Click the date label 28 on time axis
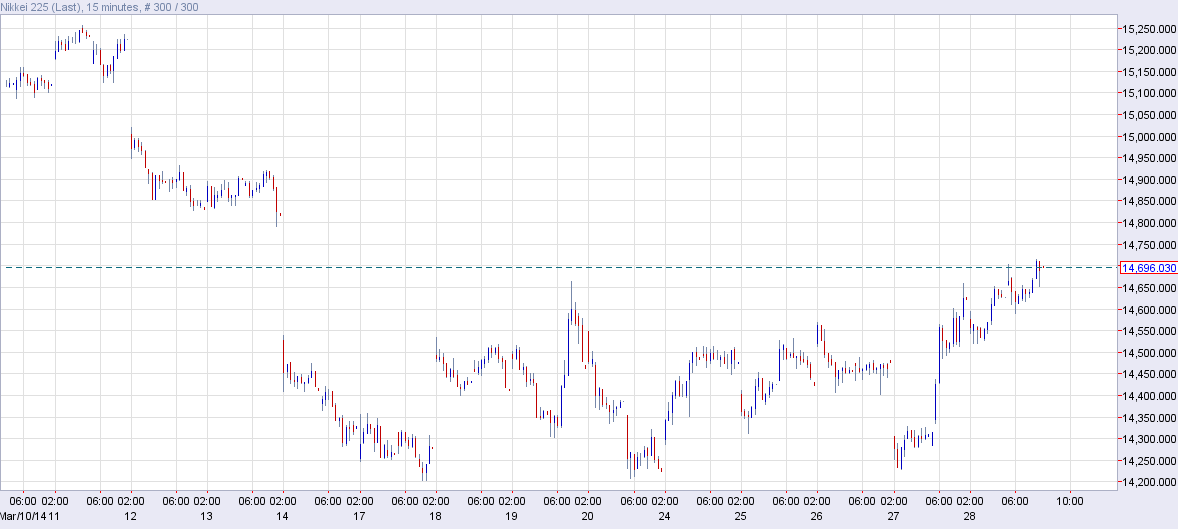The width and height of the screenshot is (1178, 529). click(x=969, y=516)
